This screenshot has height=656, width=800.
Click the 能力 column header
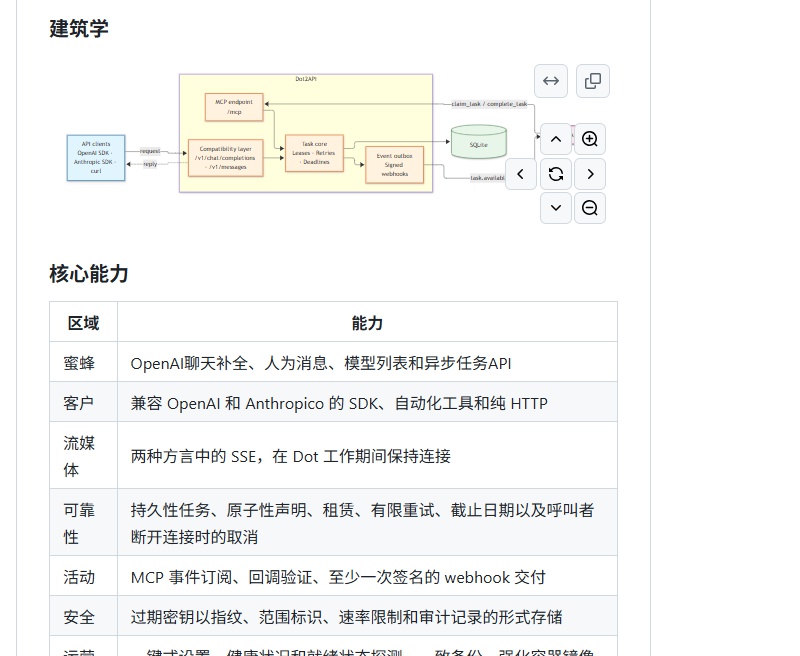(367, 322)
